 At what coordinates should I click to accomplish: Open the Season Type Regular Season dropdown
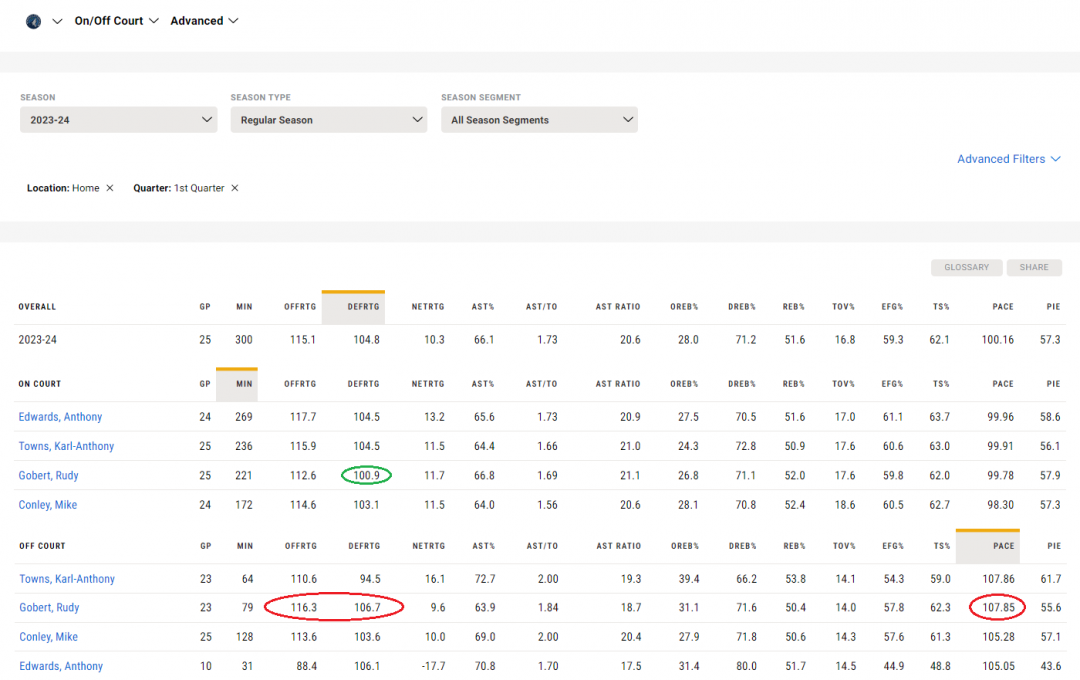(x=329, y=120)
